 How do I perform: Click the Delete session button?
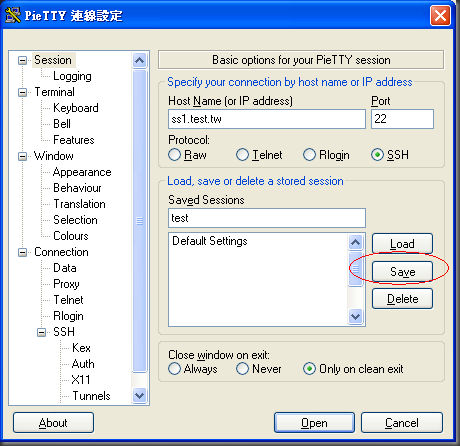coord(402,299)
